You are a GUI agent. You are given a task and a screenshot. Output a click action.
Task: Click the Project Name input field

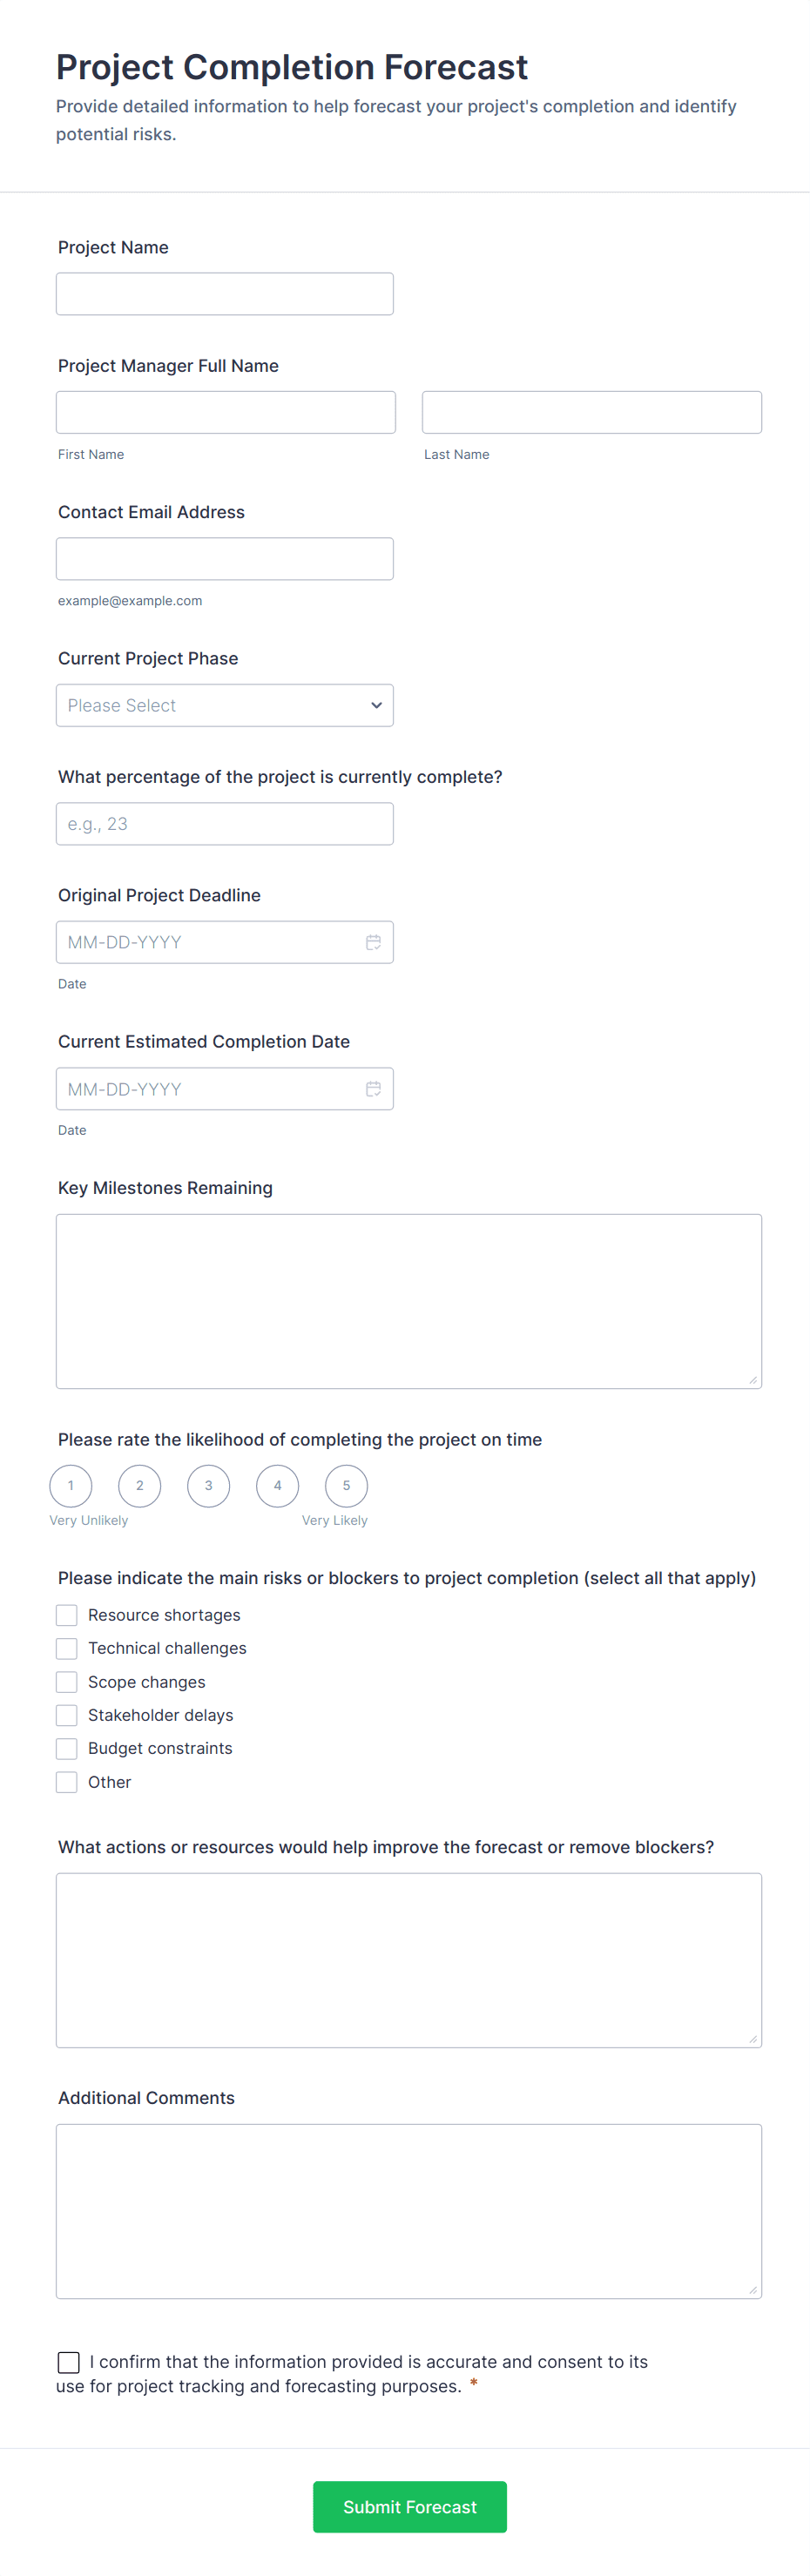point(225,293)
